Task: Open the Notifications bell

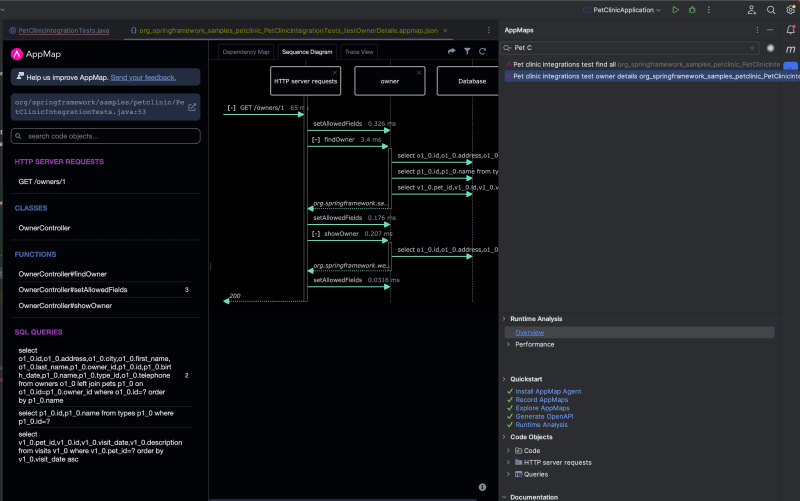Action: coord(790,30)
